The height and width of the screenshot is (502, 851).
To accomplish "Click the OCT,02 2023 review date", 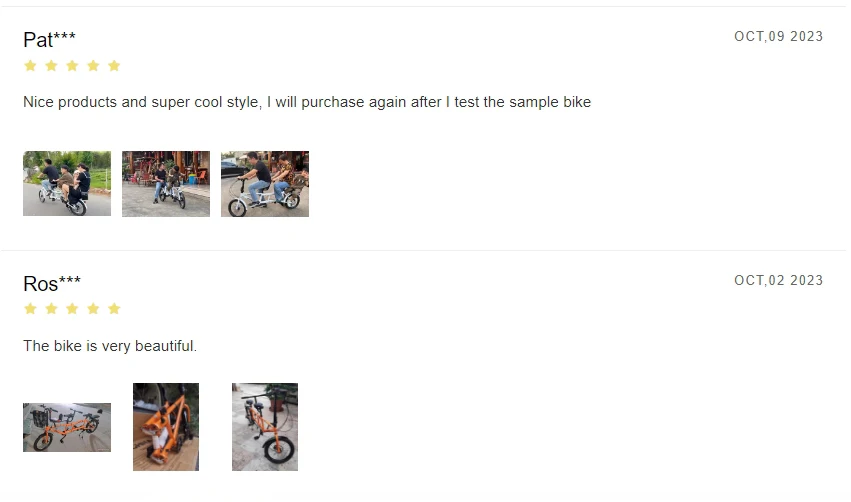I will [778, 281].
